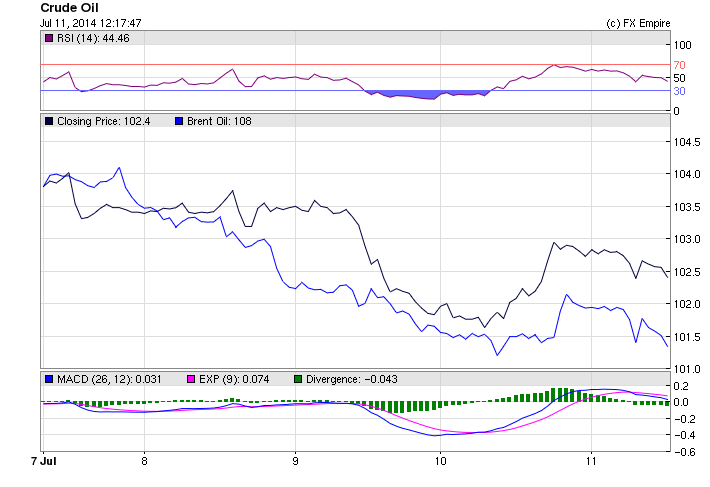Click the '0.0' MACD axis label
The height and width of the screenshot is (487, 710).
pyautogui.click(x=681, y=402)
